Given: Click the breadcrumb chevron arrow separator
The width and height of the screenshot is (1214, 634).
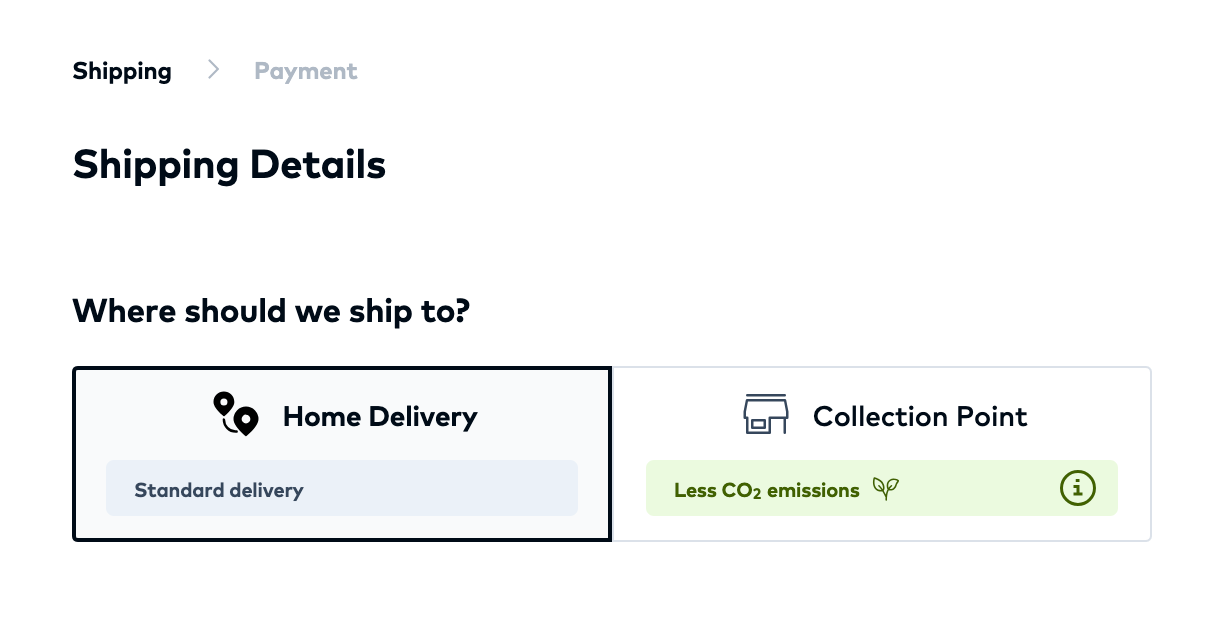Looking at the screenshot, I should pos(213,70).
